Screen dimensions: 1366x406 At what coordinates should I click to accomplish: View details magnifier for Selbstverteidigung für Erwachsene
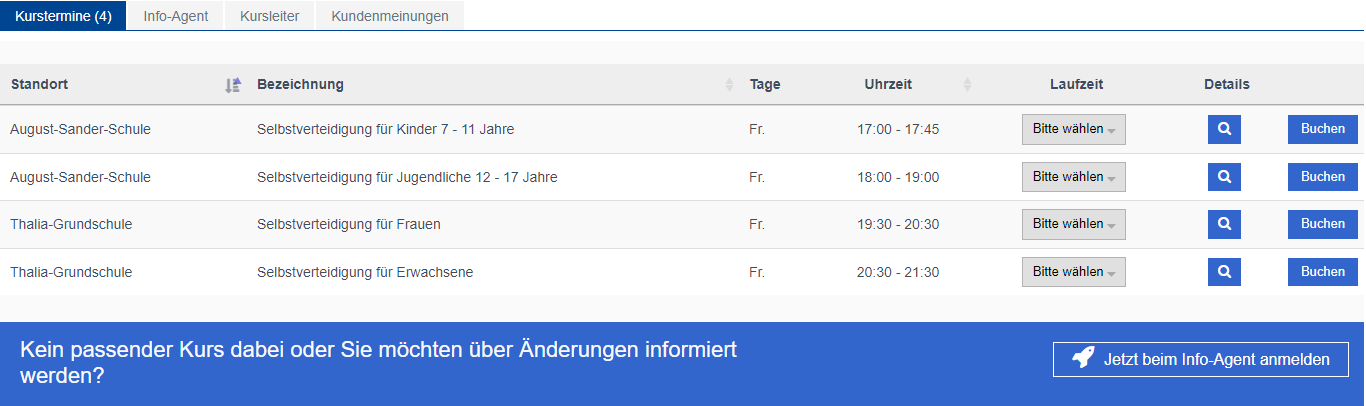(x=1224, y=272)
